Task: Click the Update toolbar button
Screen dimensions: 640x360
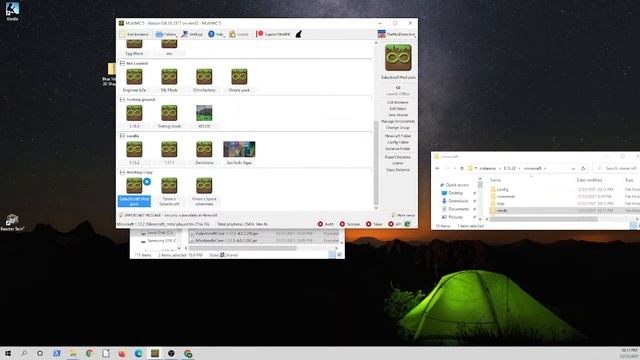Action: pyautogui.click(x=239, y=34)
